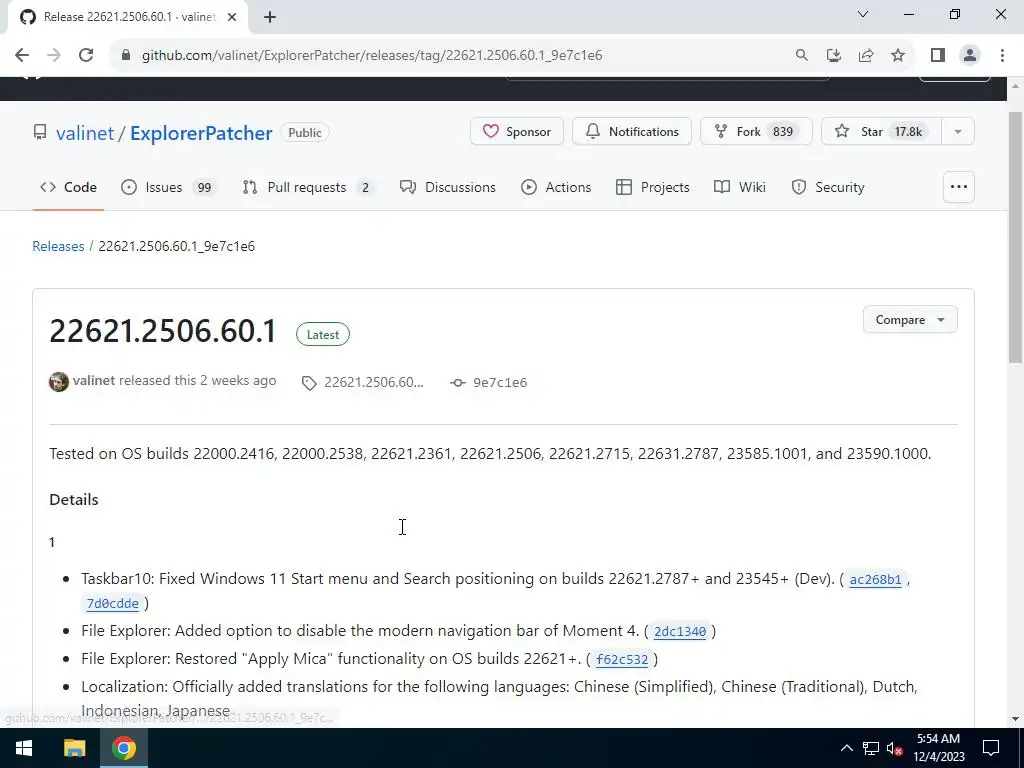Open the Discussions tab
This screenshot has height=768, width=1024.
(447, 187)
